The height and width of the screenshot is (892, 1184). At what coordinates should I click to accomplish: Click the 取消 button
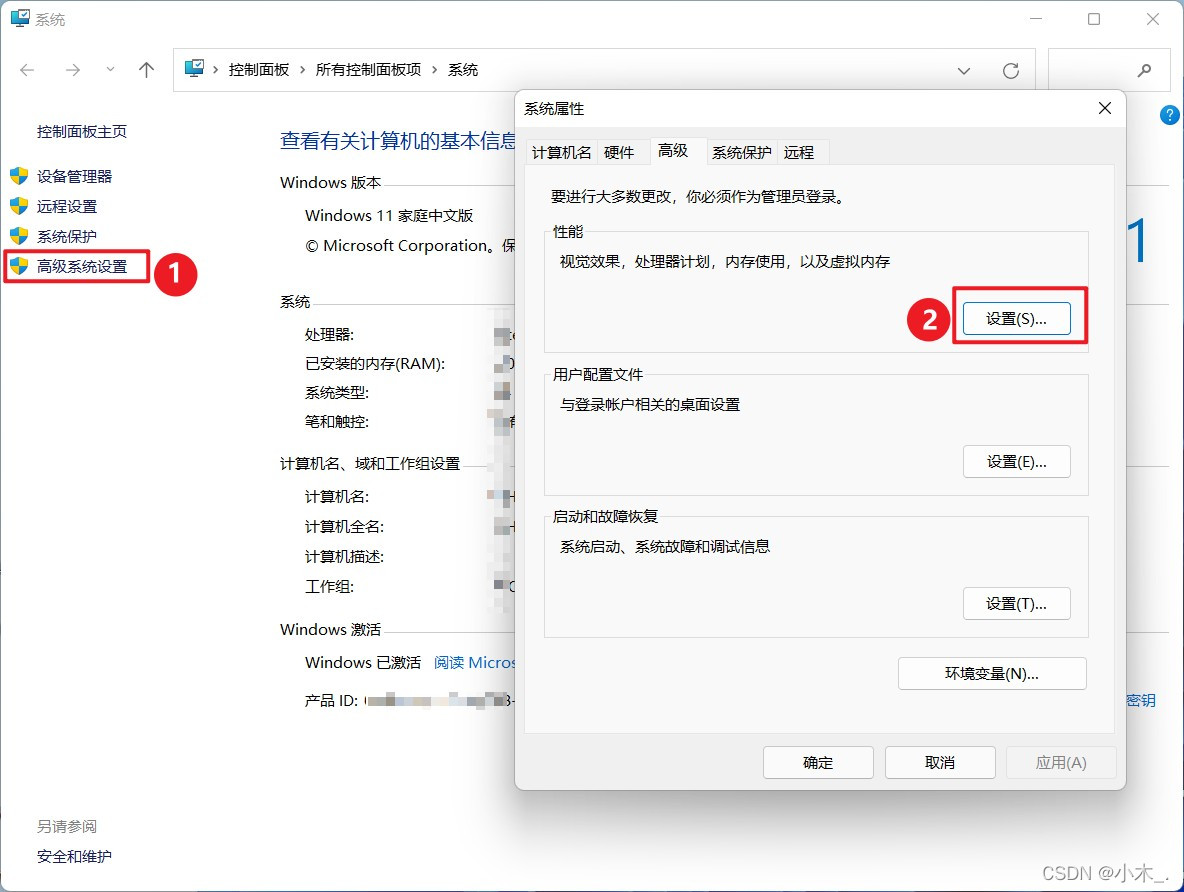coord(940,763)
